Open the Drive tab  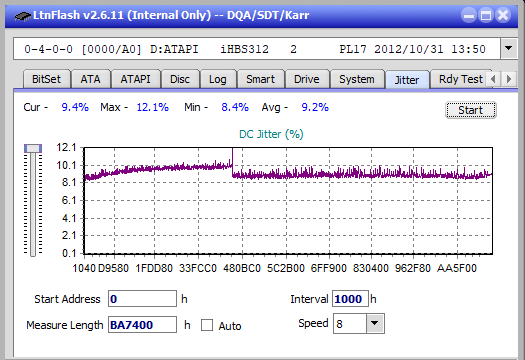coord(307,79)
